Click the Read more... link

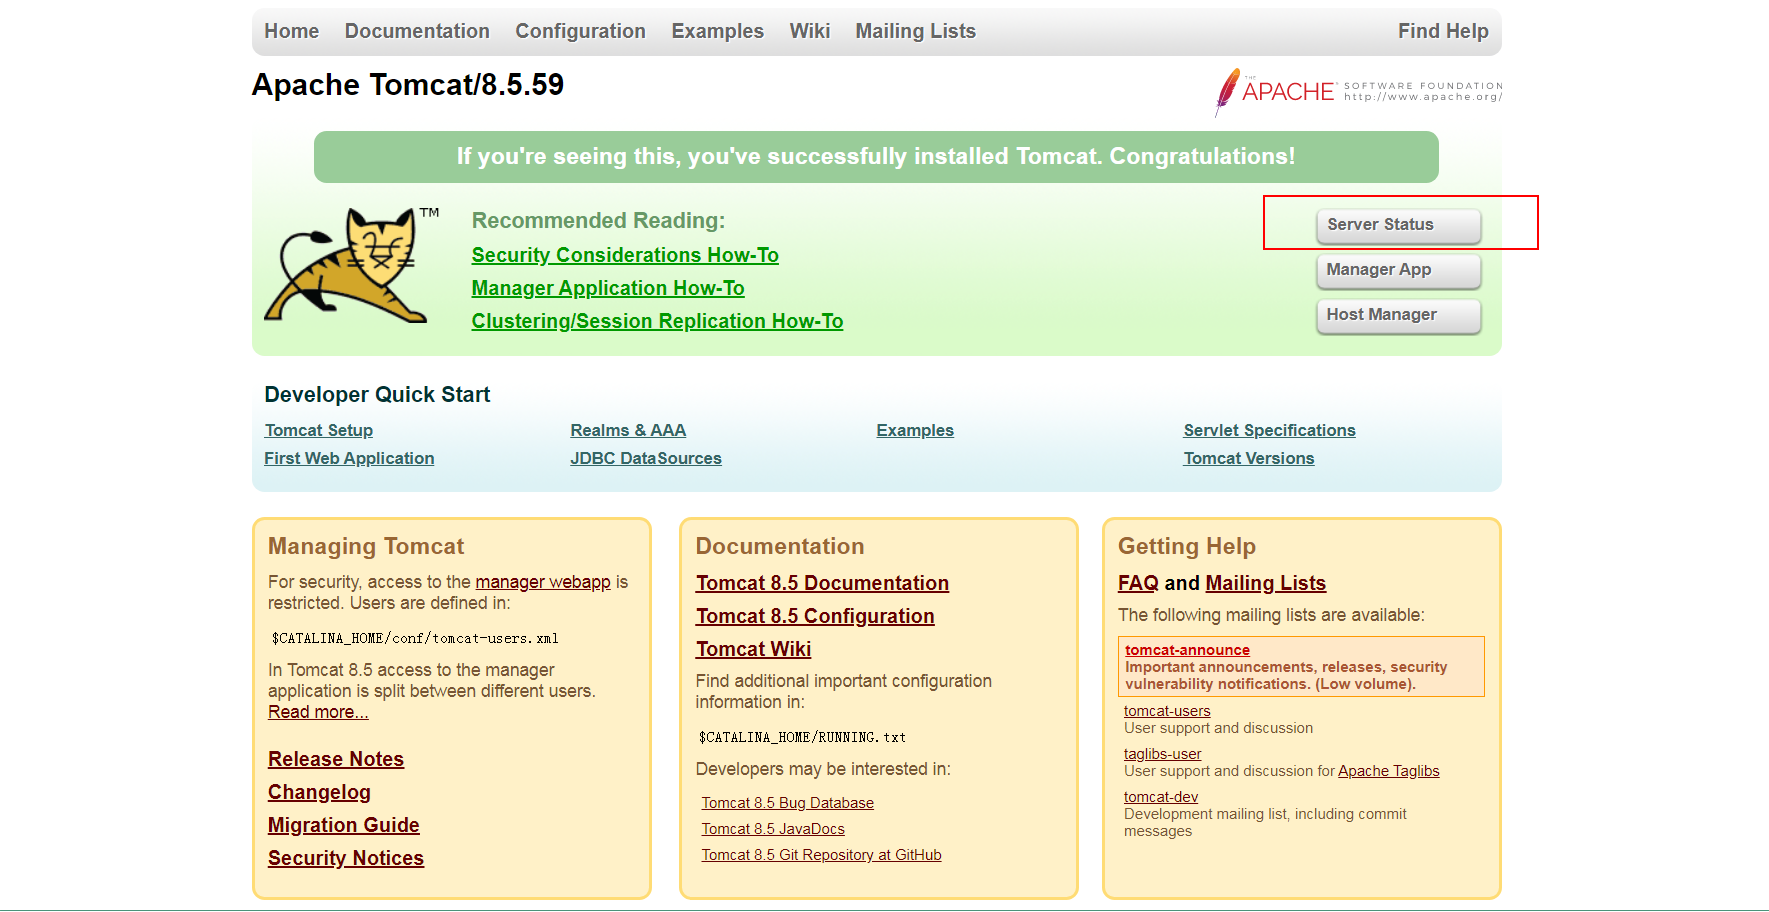(318, 712)
